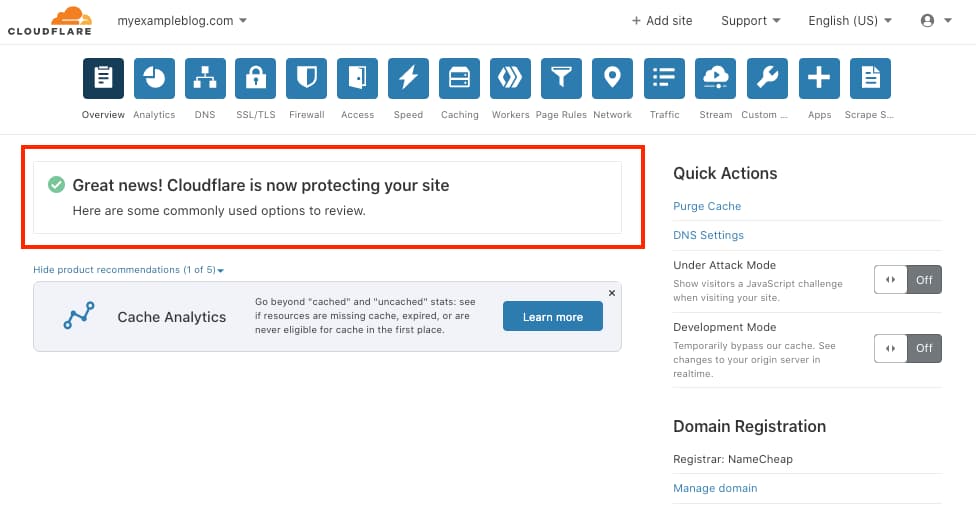
Task: Open the Overview section icon
Action: tap(103, 78)
